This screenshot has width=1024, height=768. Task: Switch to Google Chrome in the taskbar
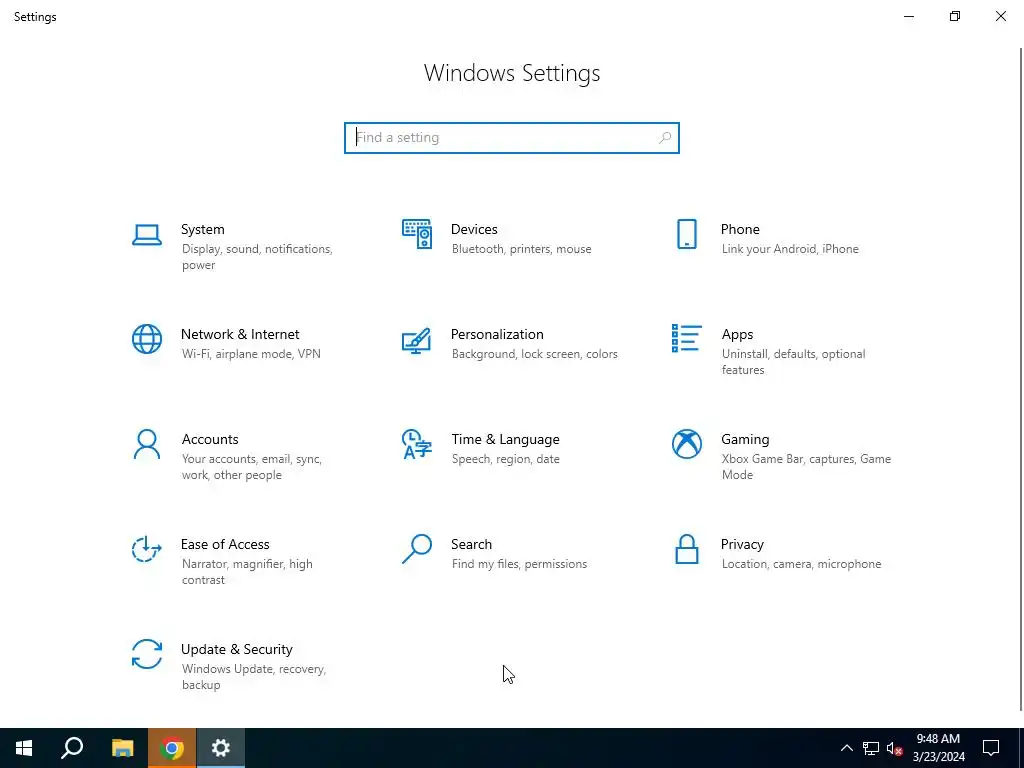(172, 748)
